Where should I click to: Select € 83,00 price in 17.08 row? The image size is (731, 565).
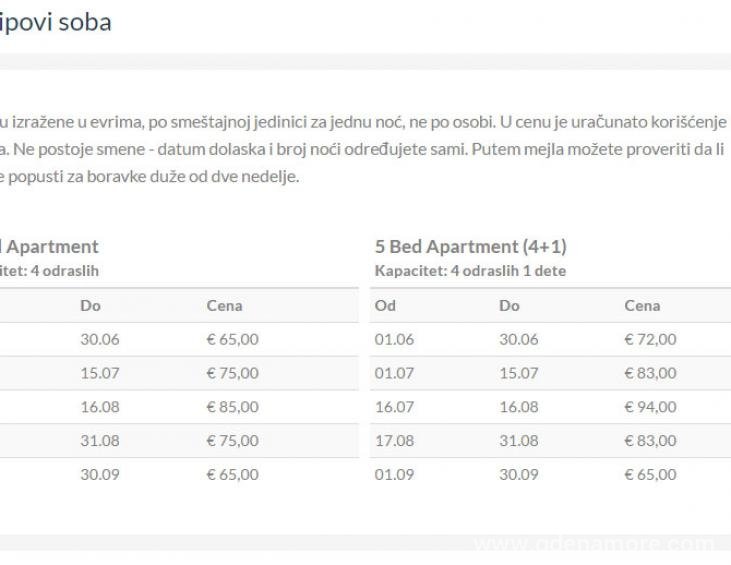650,441
